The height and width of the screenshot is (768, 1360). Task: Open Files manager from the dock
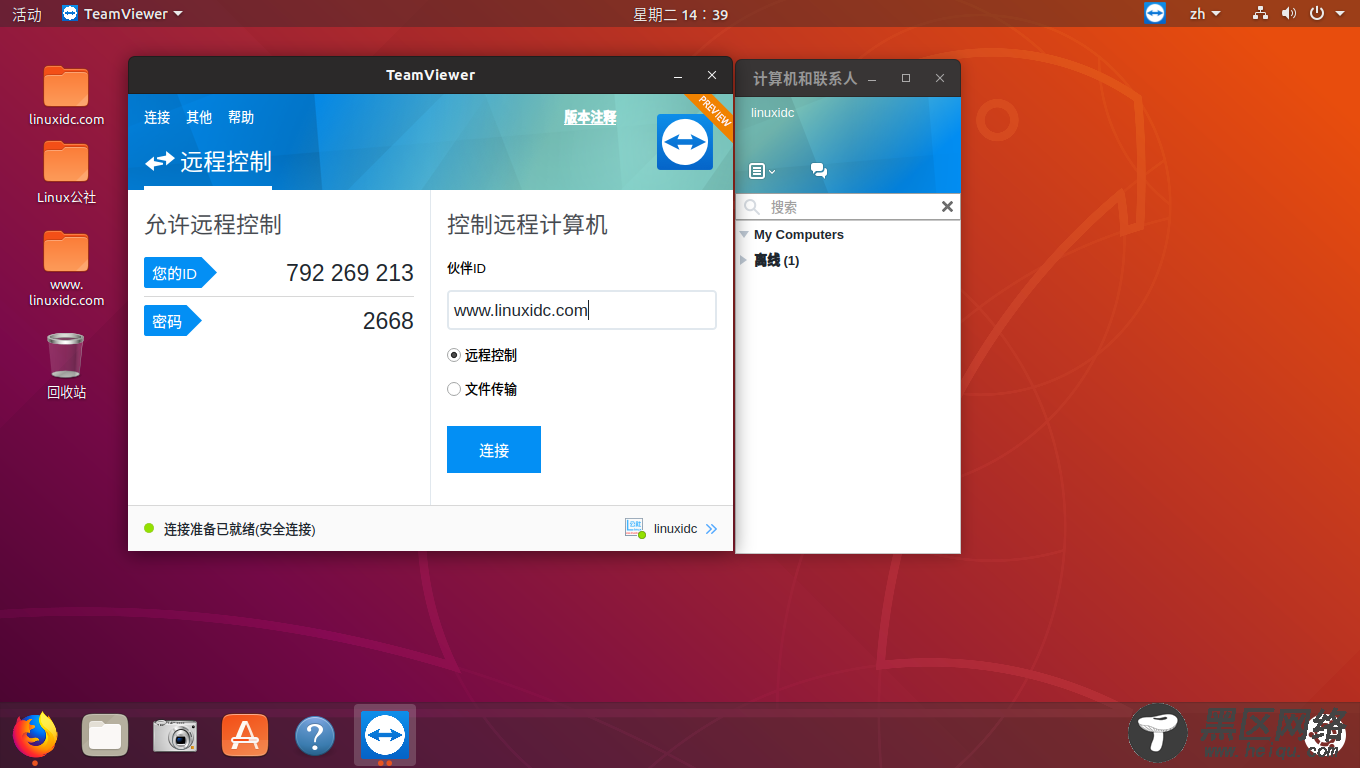(105, 736)
